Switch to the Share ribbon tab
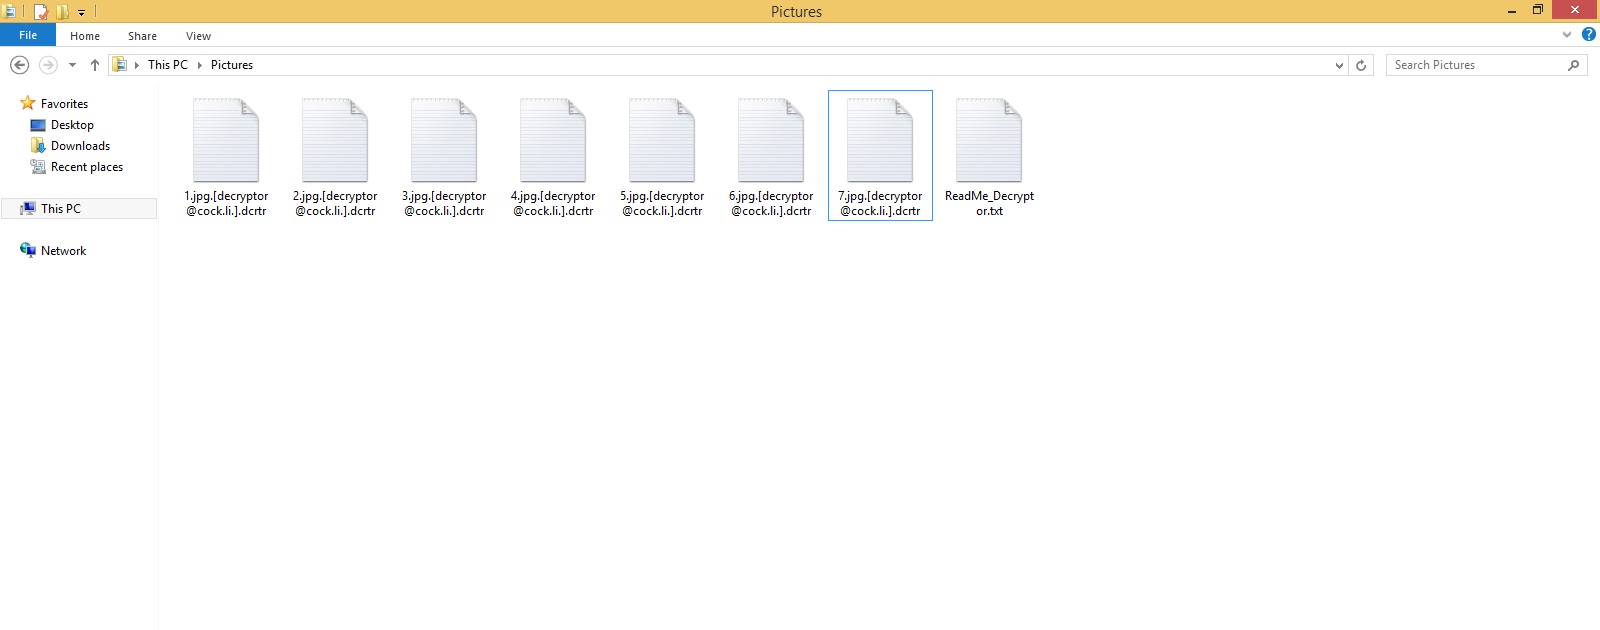Screen dimensions: 1600x630 (x=142, y=36)
